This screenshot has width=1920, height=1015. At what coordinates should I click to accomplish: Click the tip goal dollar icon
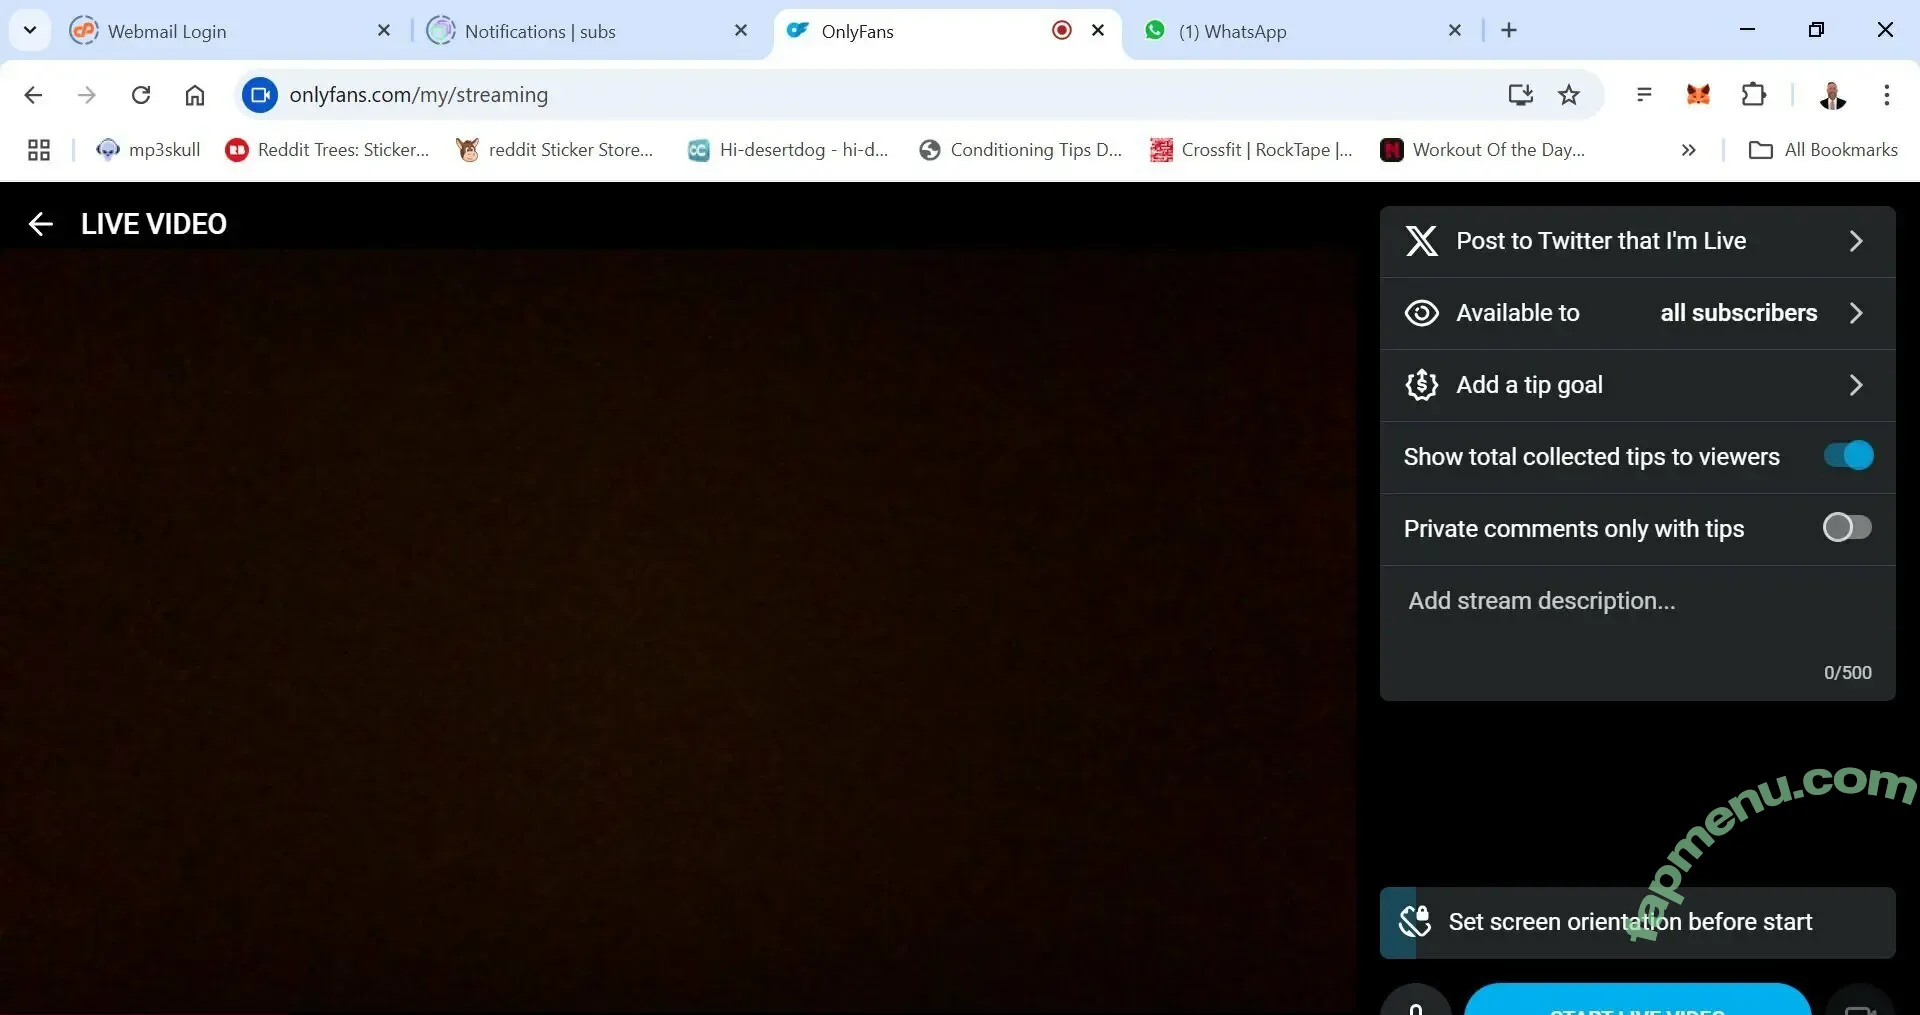point(1421,385)
